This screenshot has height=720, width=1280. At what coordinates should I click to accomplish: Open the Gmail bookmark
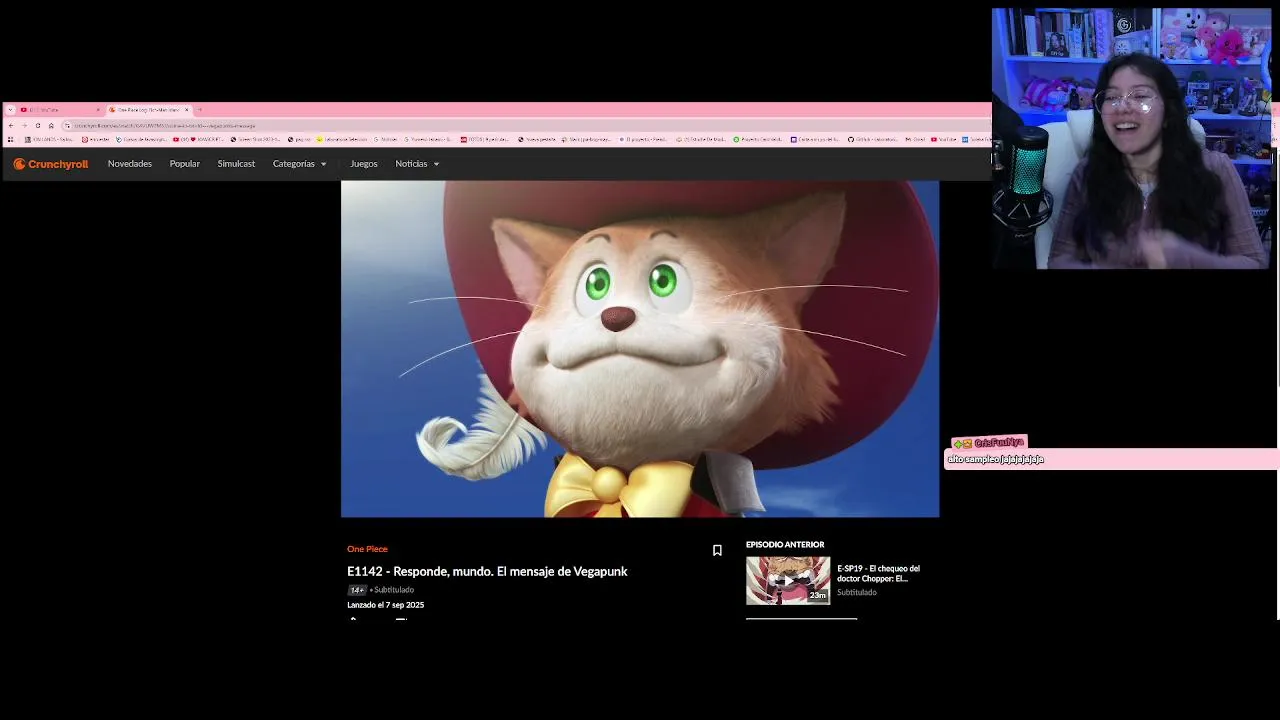916,139
